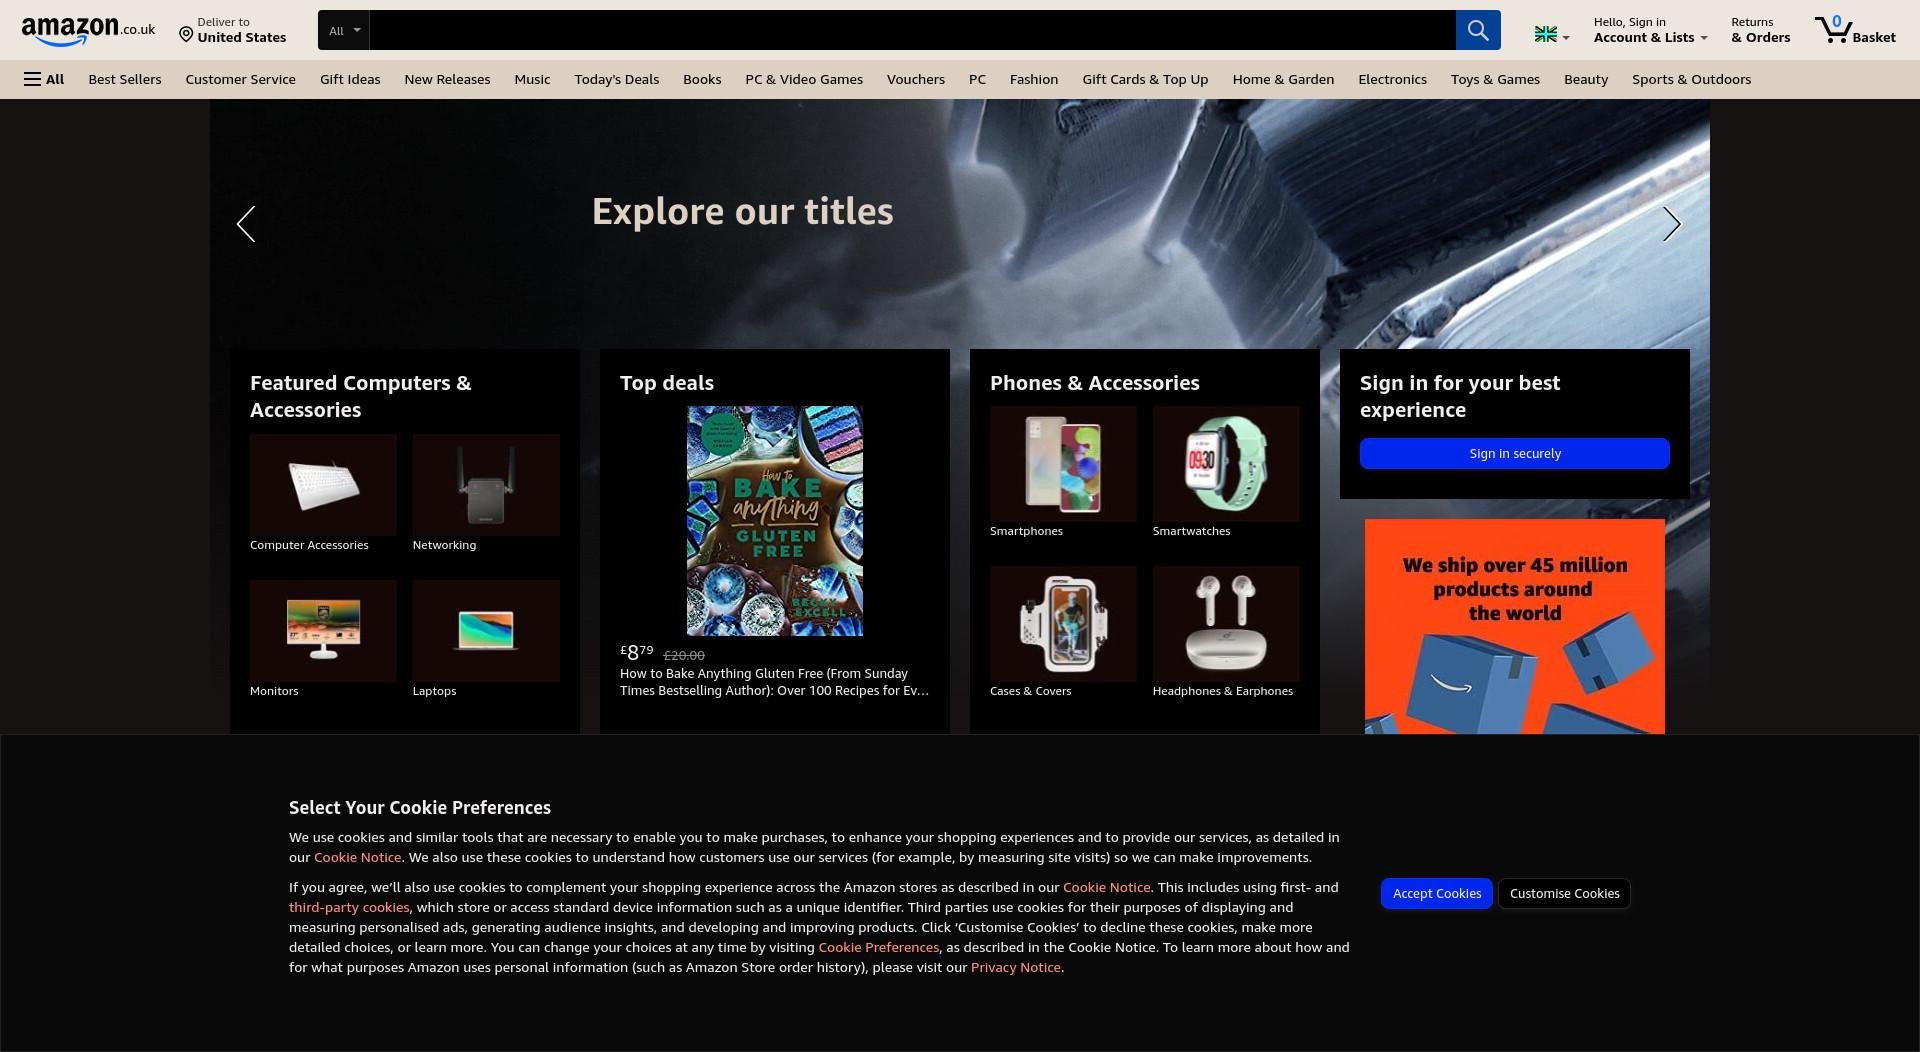This screenshot has height=1052, width=1920.
Task: Open the first Cookie Notice link
Action: point(357,857)
